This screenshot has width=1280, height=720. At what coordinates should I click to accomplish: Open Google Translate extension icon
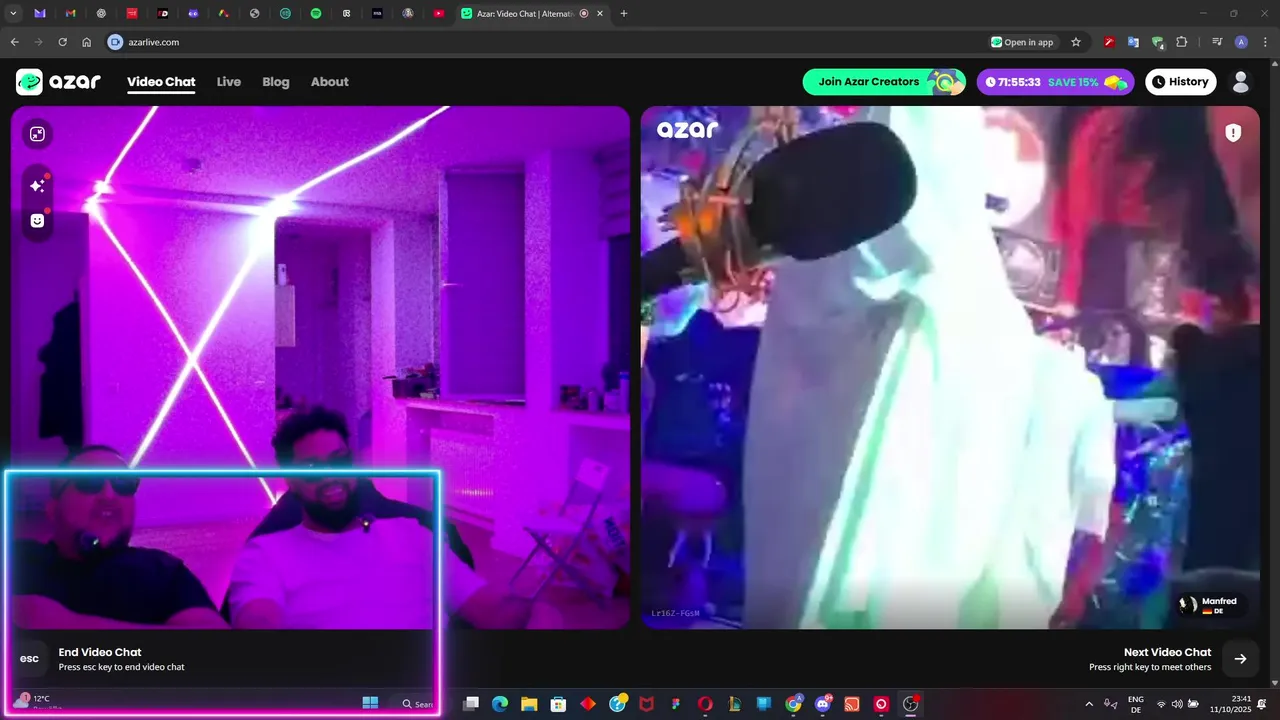coord(1133,42)
